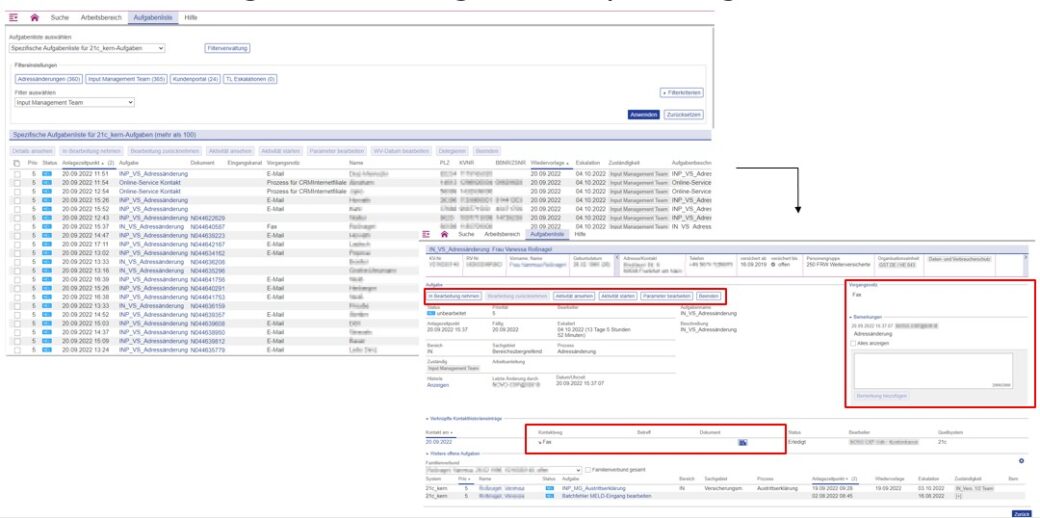The width and height of the screenshot is (1040, 518).
Task: Open the Historie Anzeigen link
Action: pyautogui.click(x=438, y=385)
